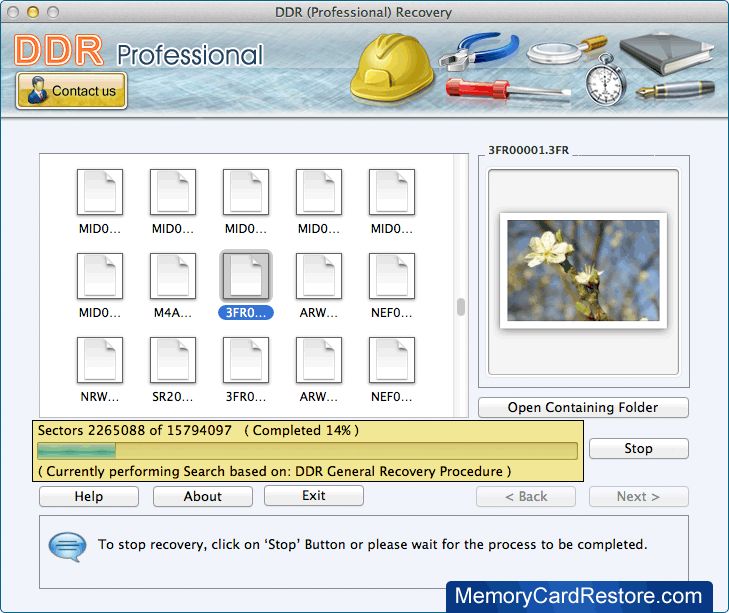This screenshot has height=613, width=729.
Task: Click the stopwatch icon
Action: pos(606,80)
